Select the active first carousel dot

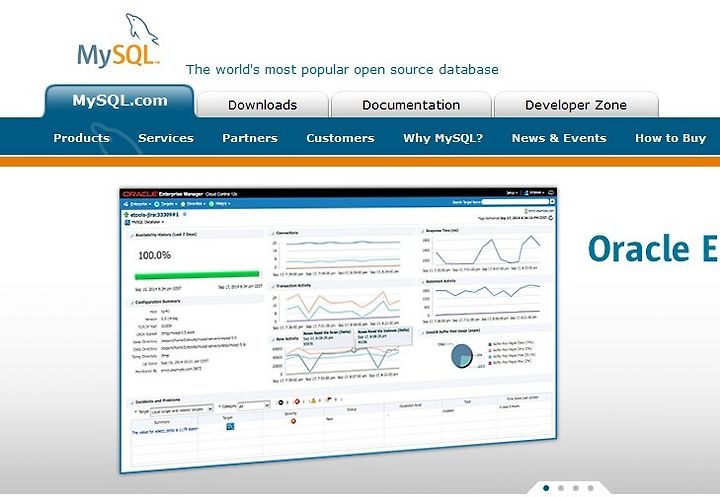[546, 488]
